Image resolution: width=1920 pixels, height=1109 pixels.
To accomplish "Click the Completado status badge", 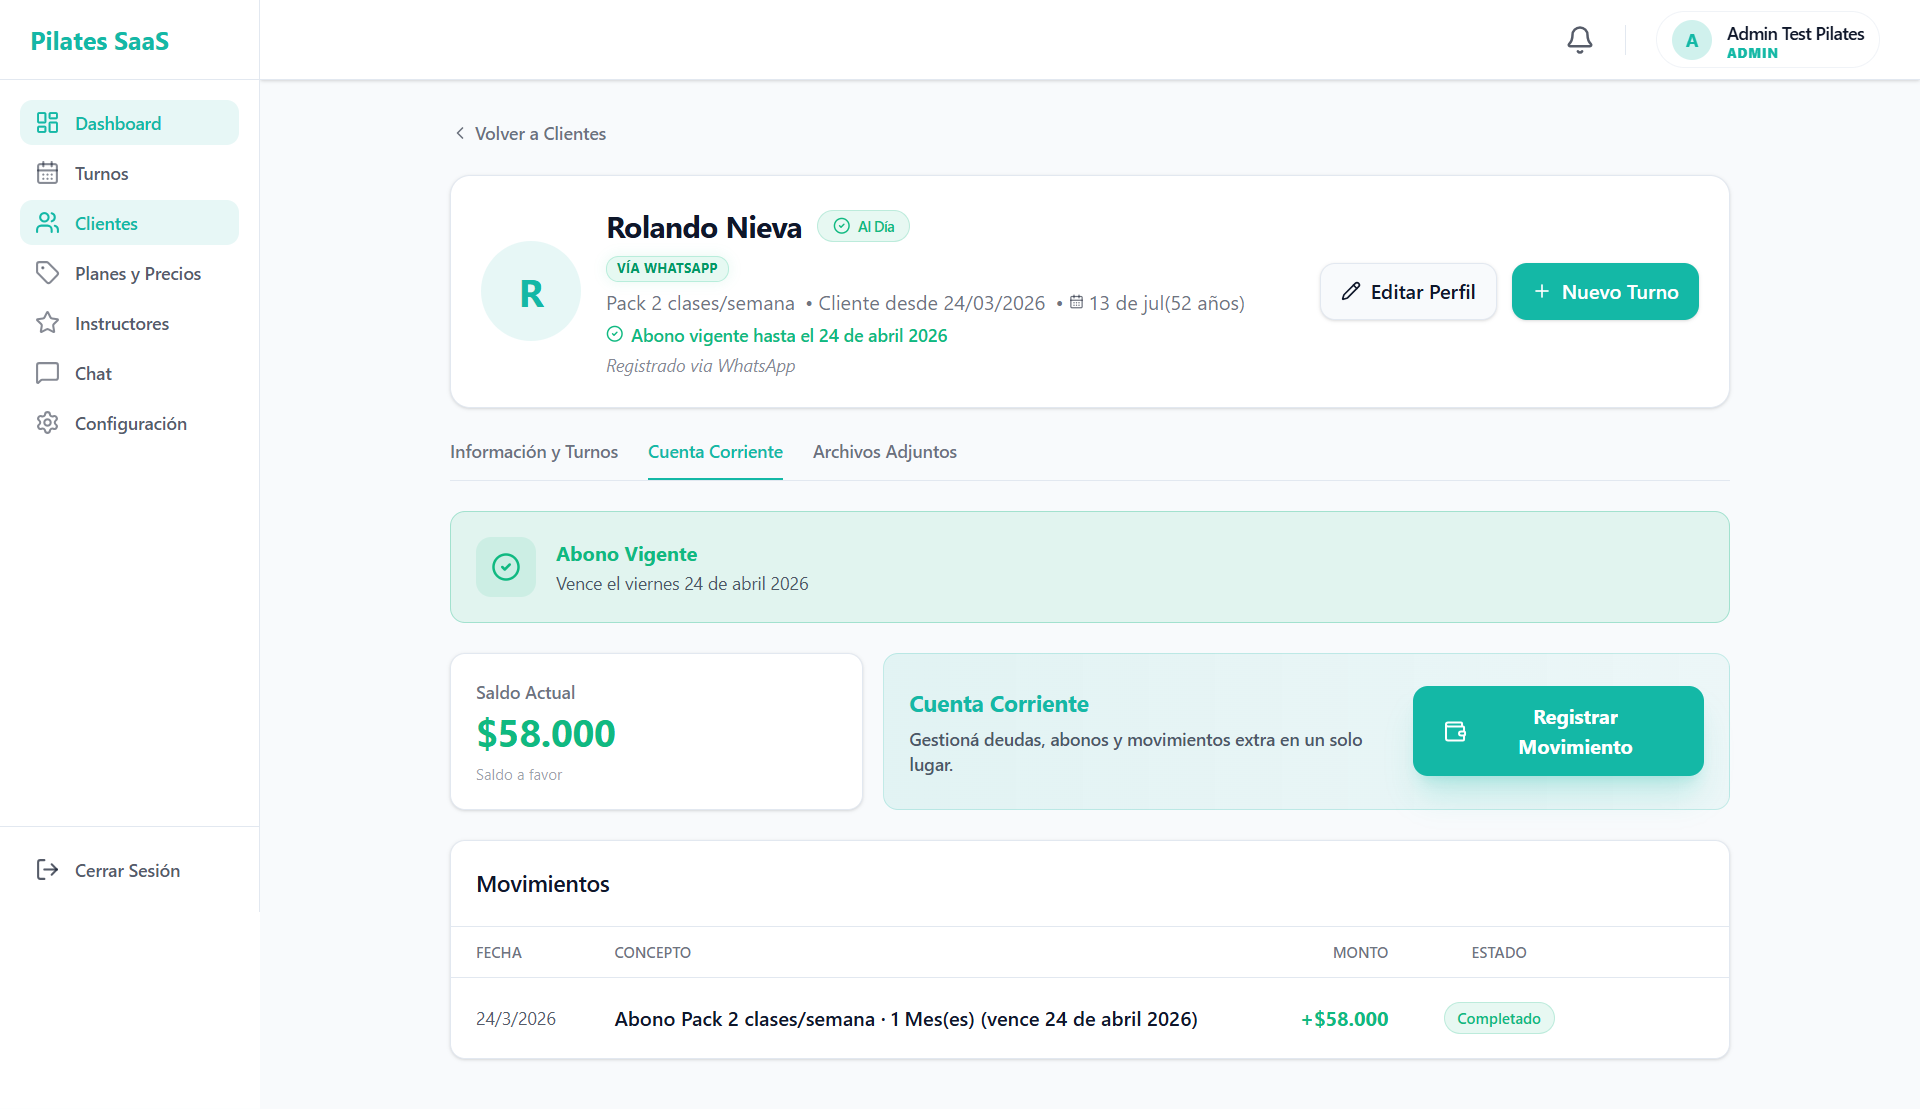I will click(x=1498, y=1019).
